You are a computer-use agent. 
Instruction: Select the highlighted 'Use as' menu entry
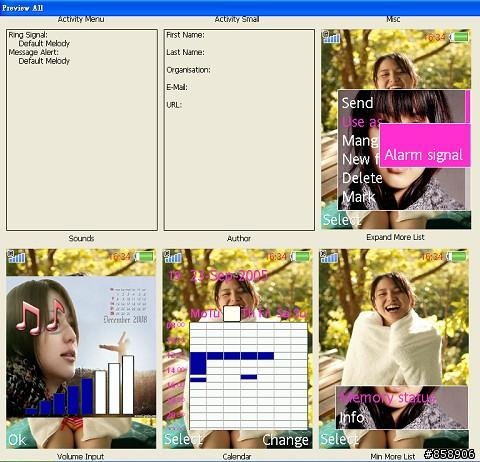tap(361, 122)
